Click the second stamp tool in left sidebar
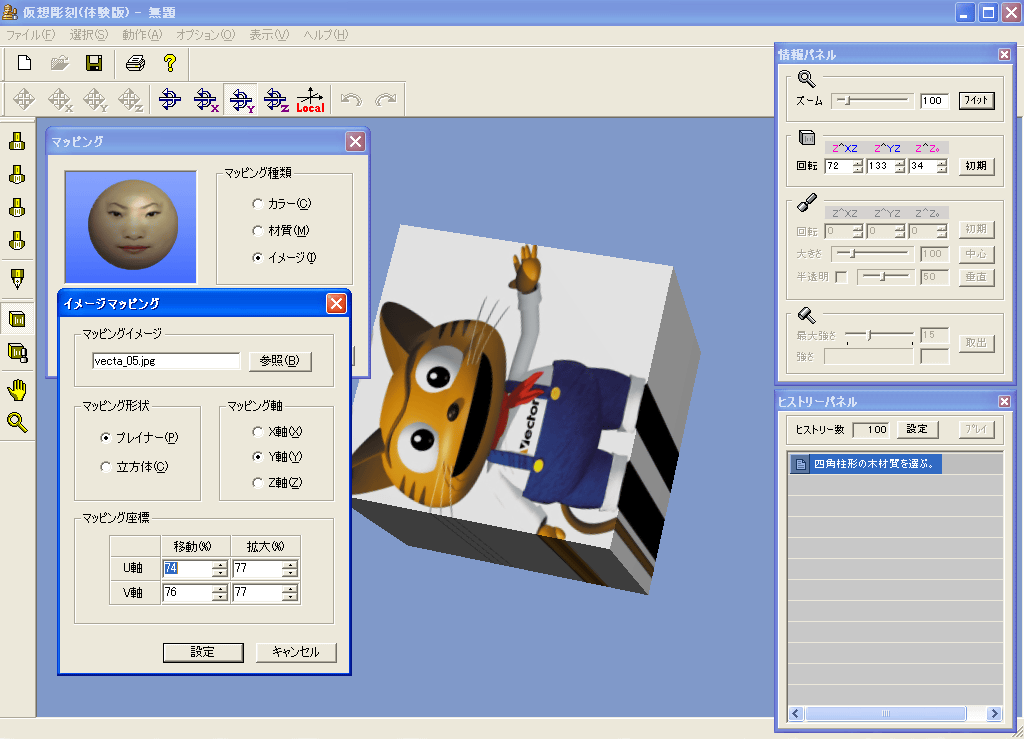The image size is (1024, 739). [17, 174]
